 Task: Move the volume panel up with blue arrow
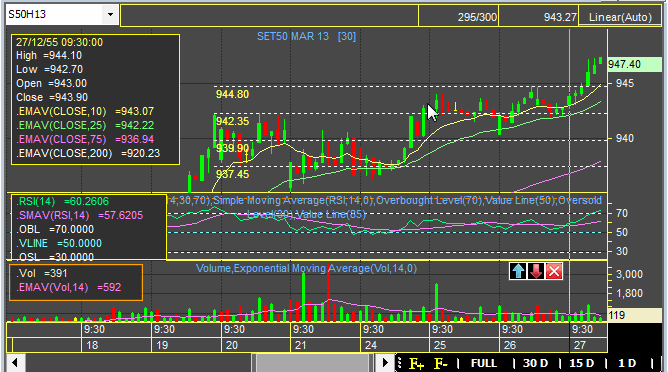pyautogui.click(x=518, y=271)
